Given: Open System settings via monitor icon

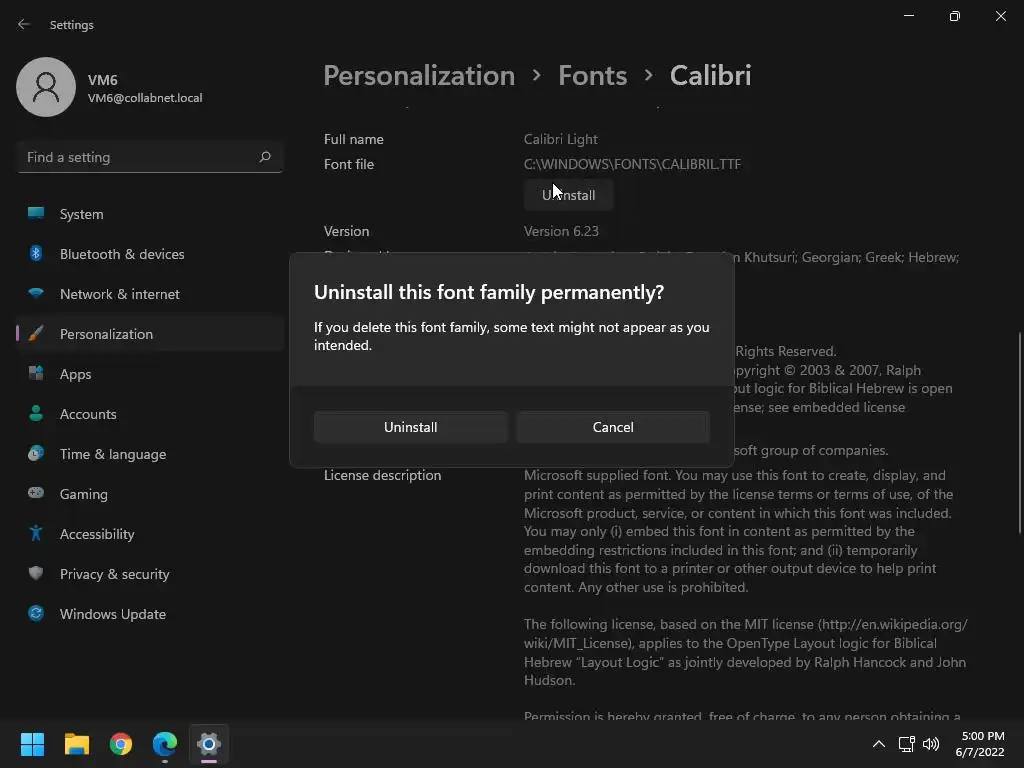Looking at the screenshot, I should tap(36, 214).
